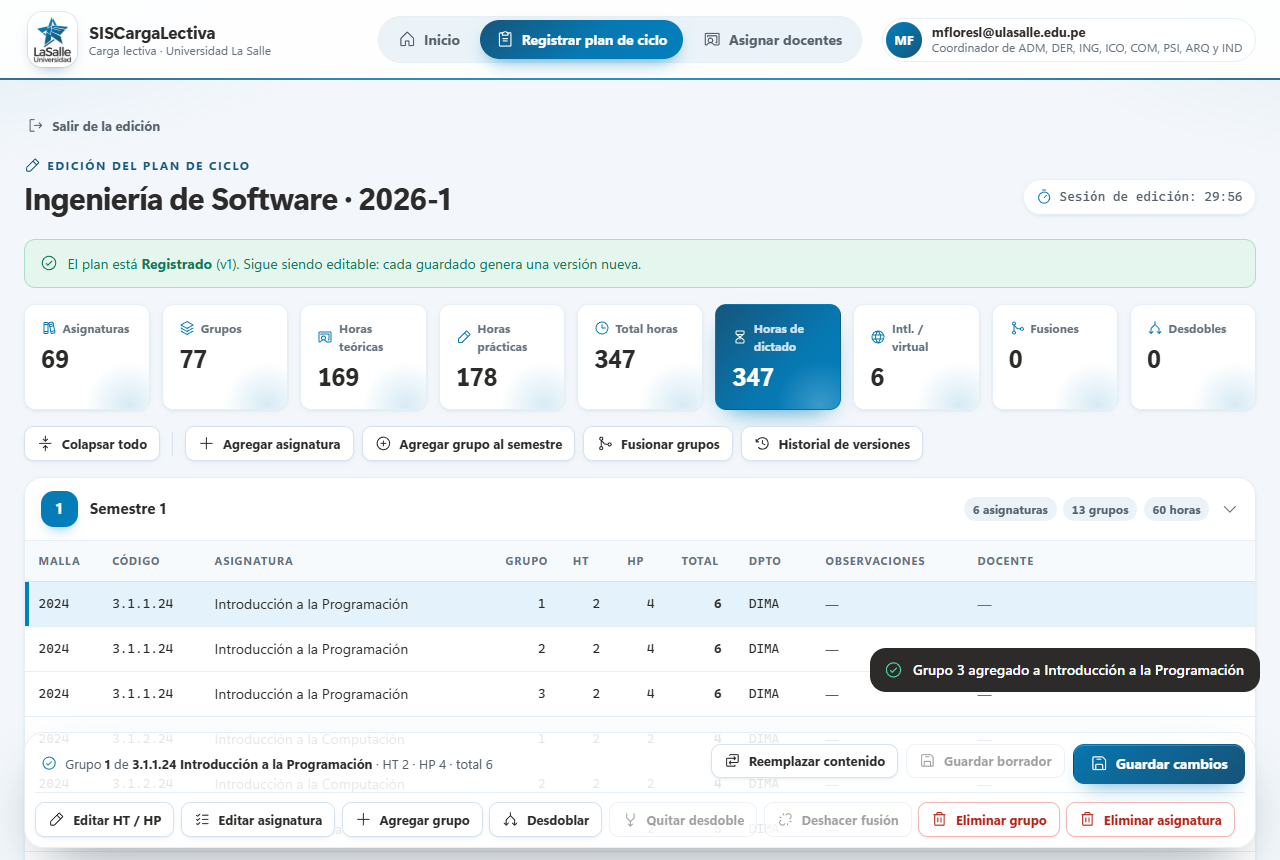Viewport: 1280px width, 860px height.
Task: Select the Asignaturas stat card
Action: click(87, 357)
